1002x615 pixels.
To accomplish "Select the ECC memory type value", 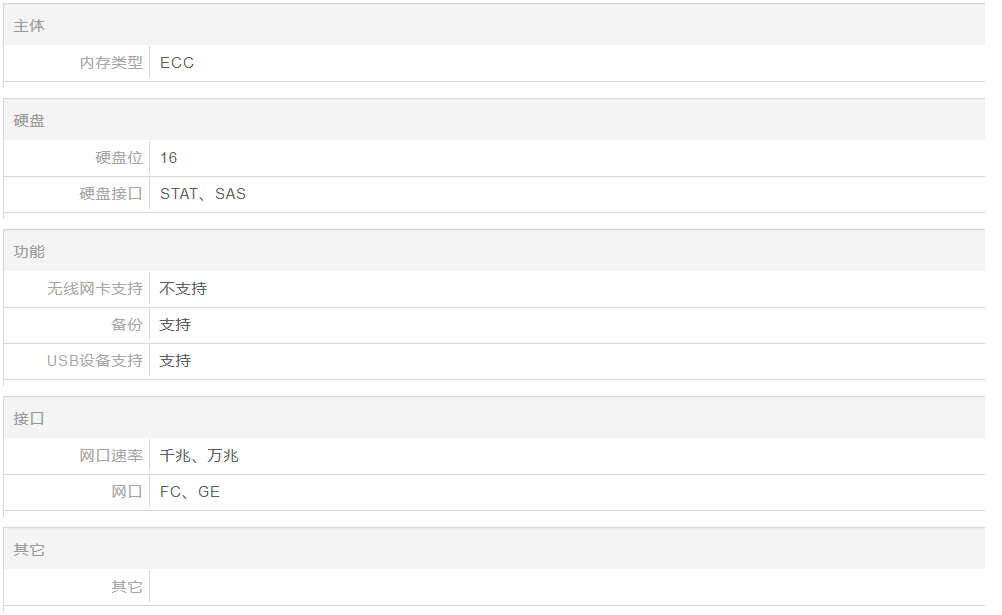I will point(177,63).
